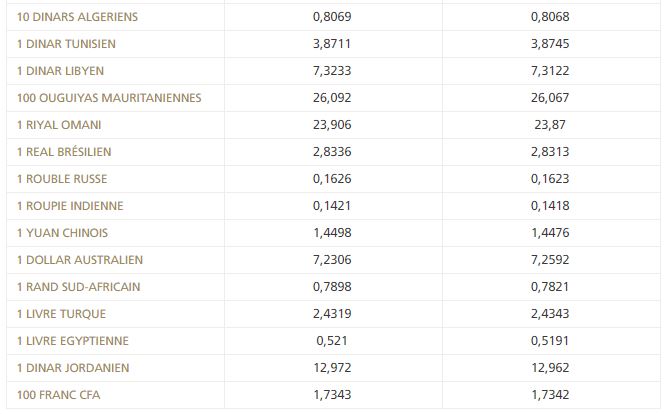666x414 pixels.
Task: Click the 10 Dinars Algériens currency label
Action: tap(77, 18)
